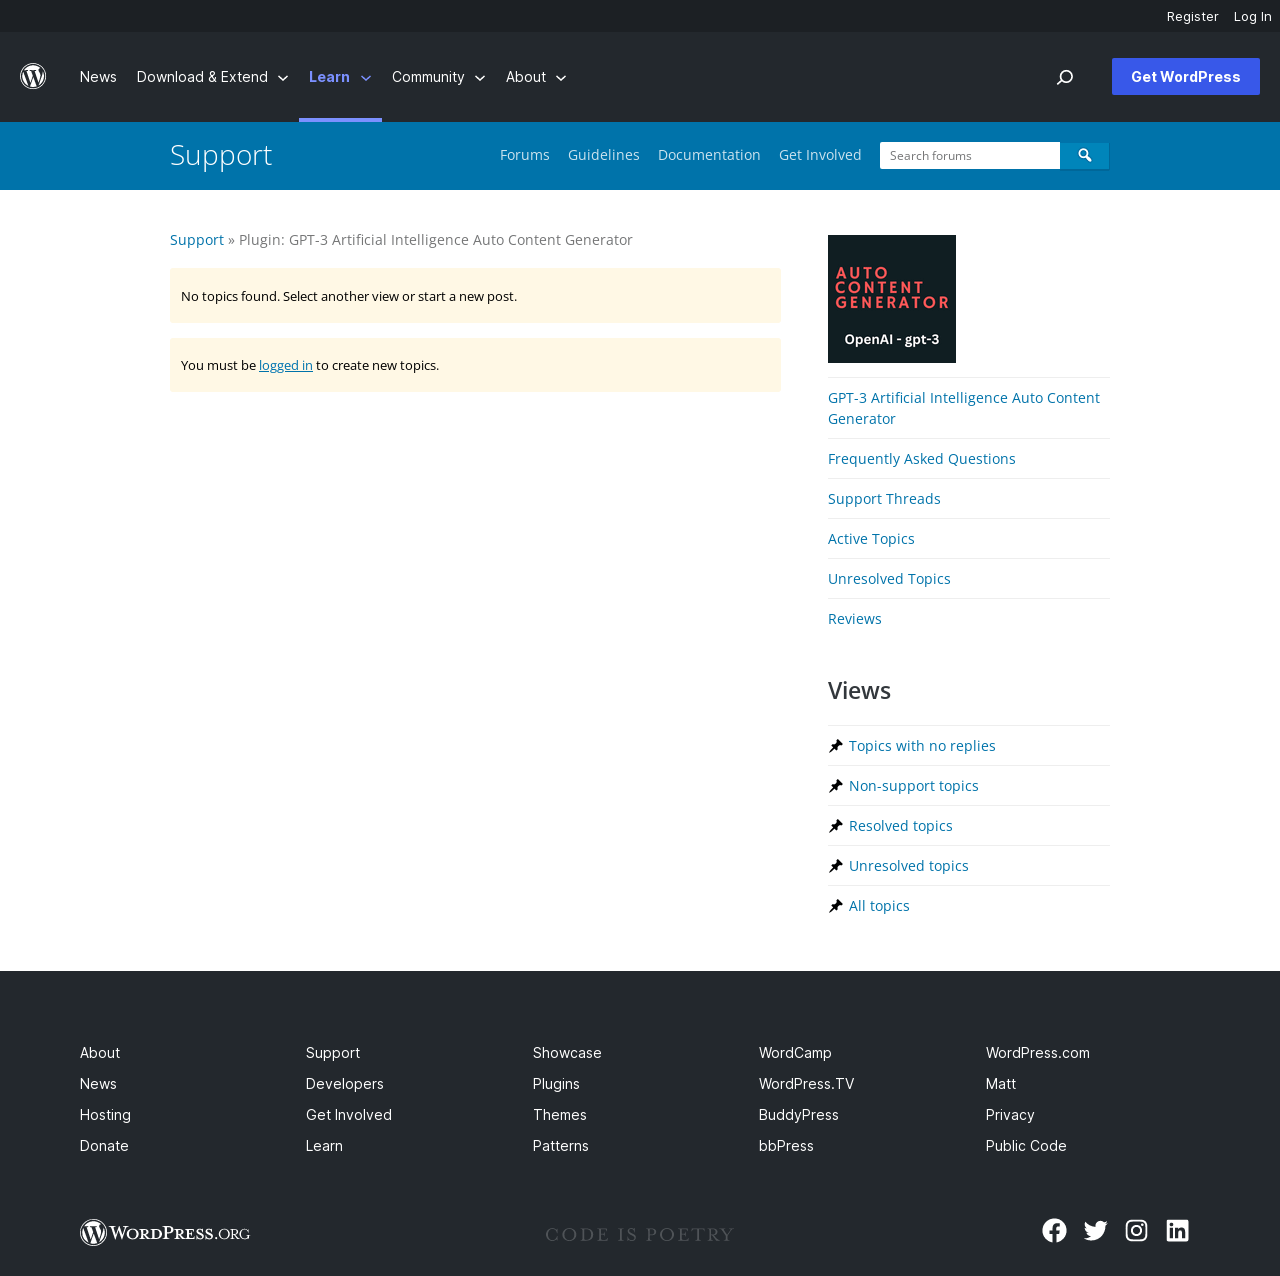Viewport: 1280px width, 1276px height.
Task: Focus the Search forums input field
Action: (970, 155)
